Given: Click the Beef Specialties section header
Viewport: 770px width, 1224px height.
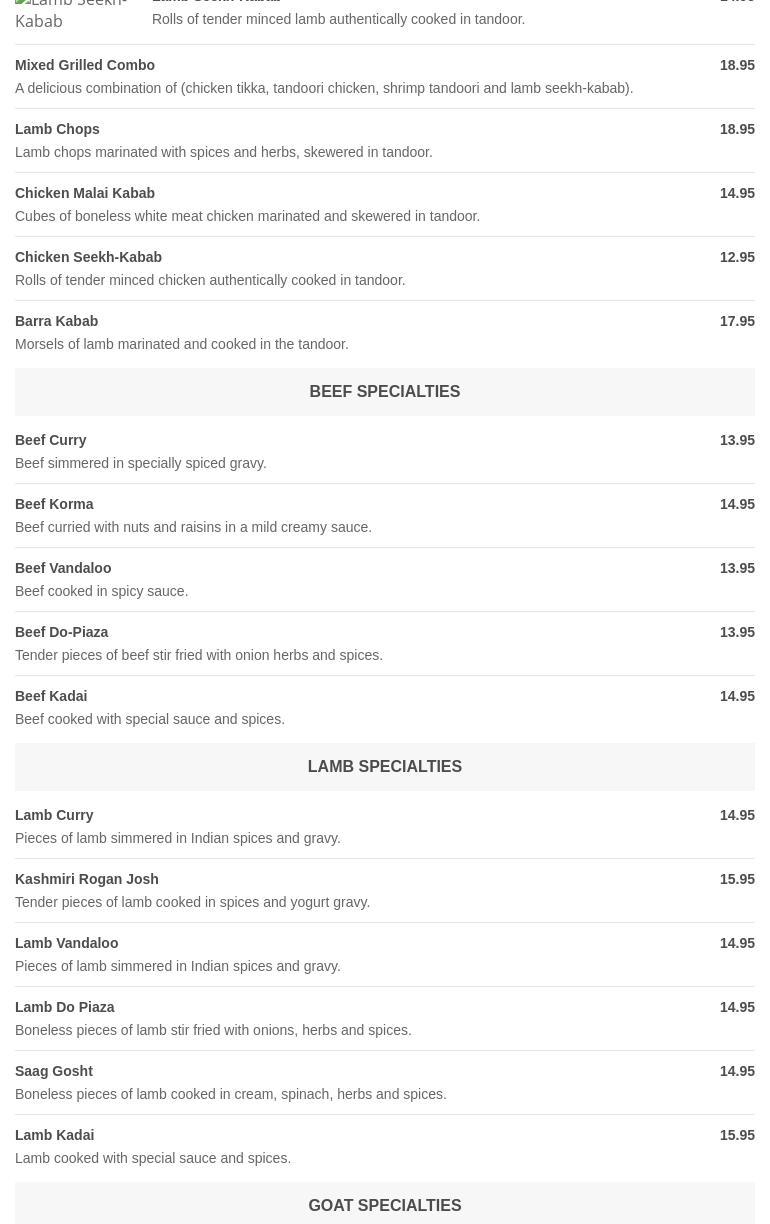Looking at the screenshot, I should [x=384, y=392].
